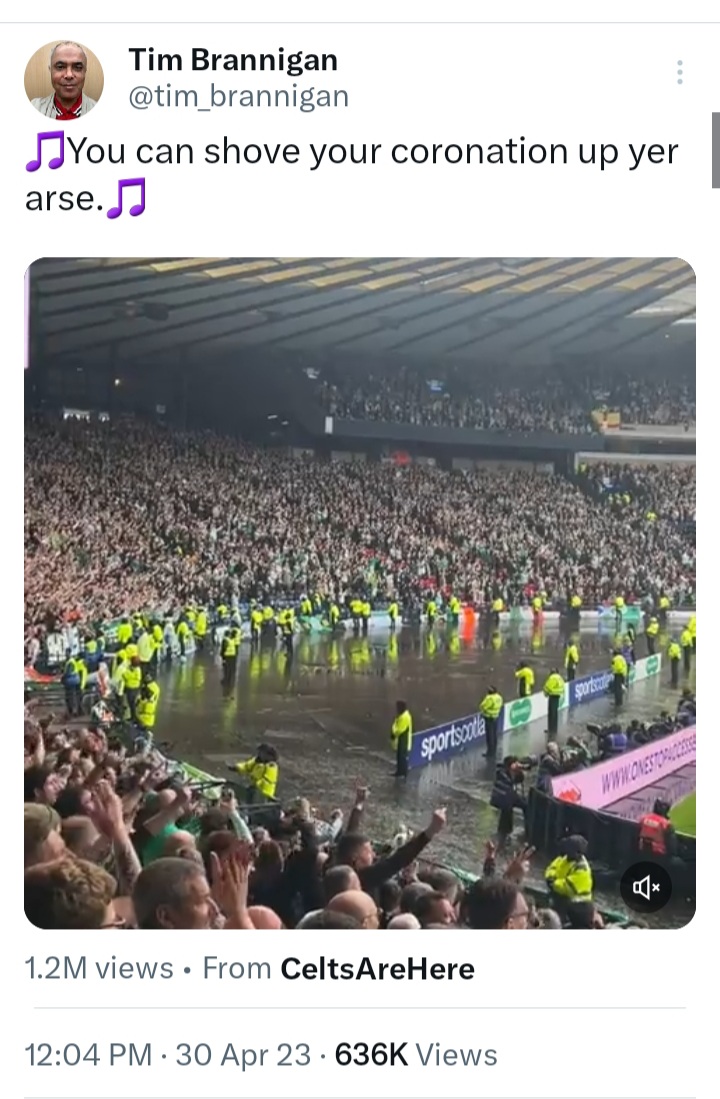Tap the tweet text about coronation
The height and width of the screenshot is (1099, 720).
[351, 175]
